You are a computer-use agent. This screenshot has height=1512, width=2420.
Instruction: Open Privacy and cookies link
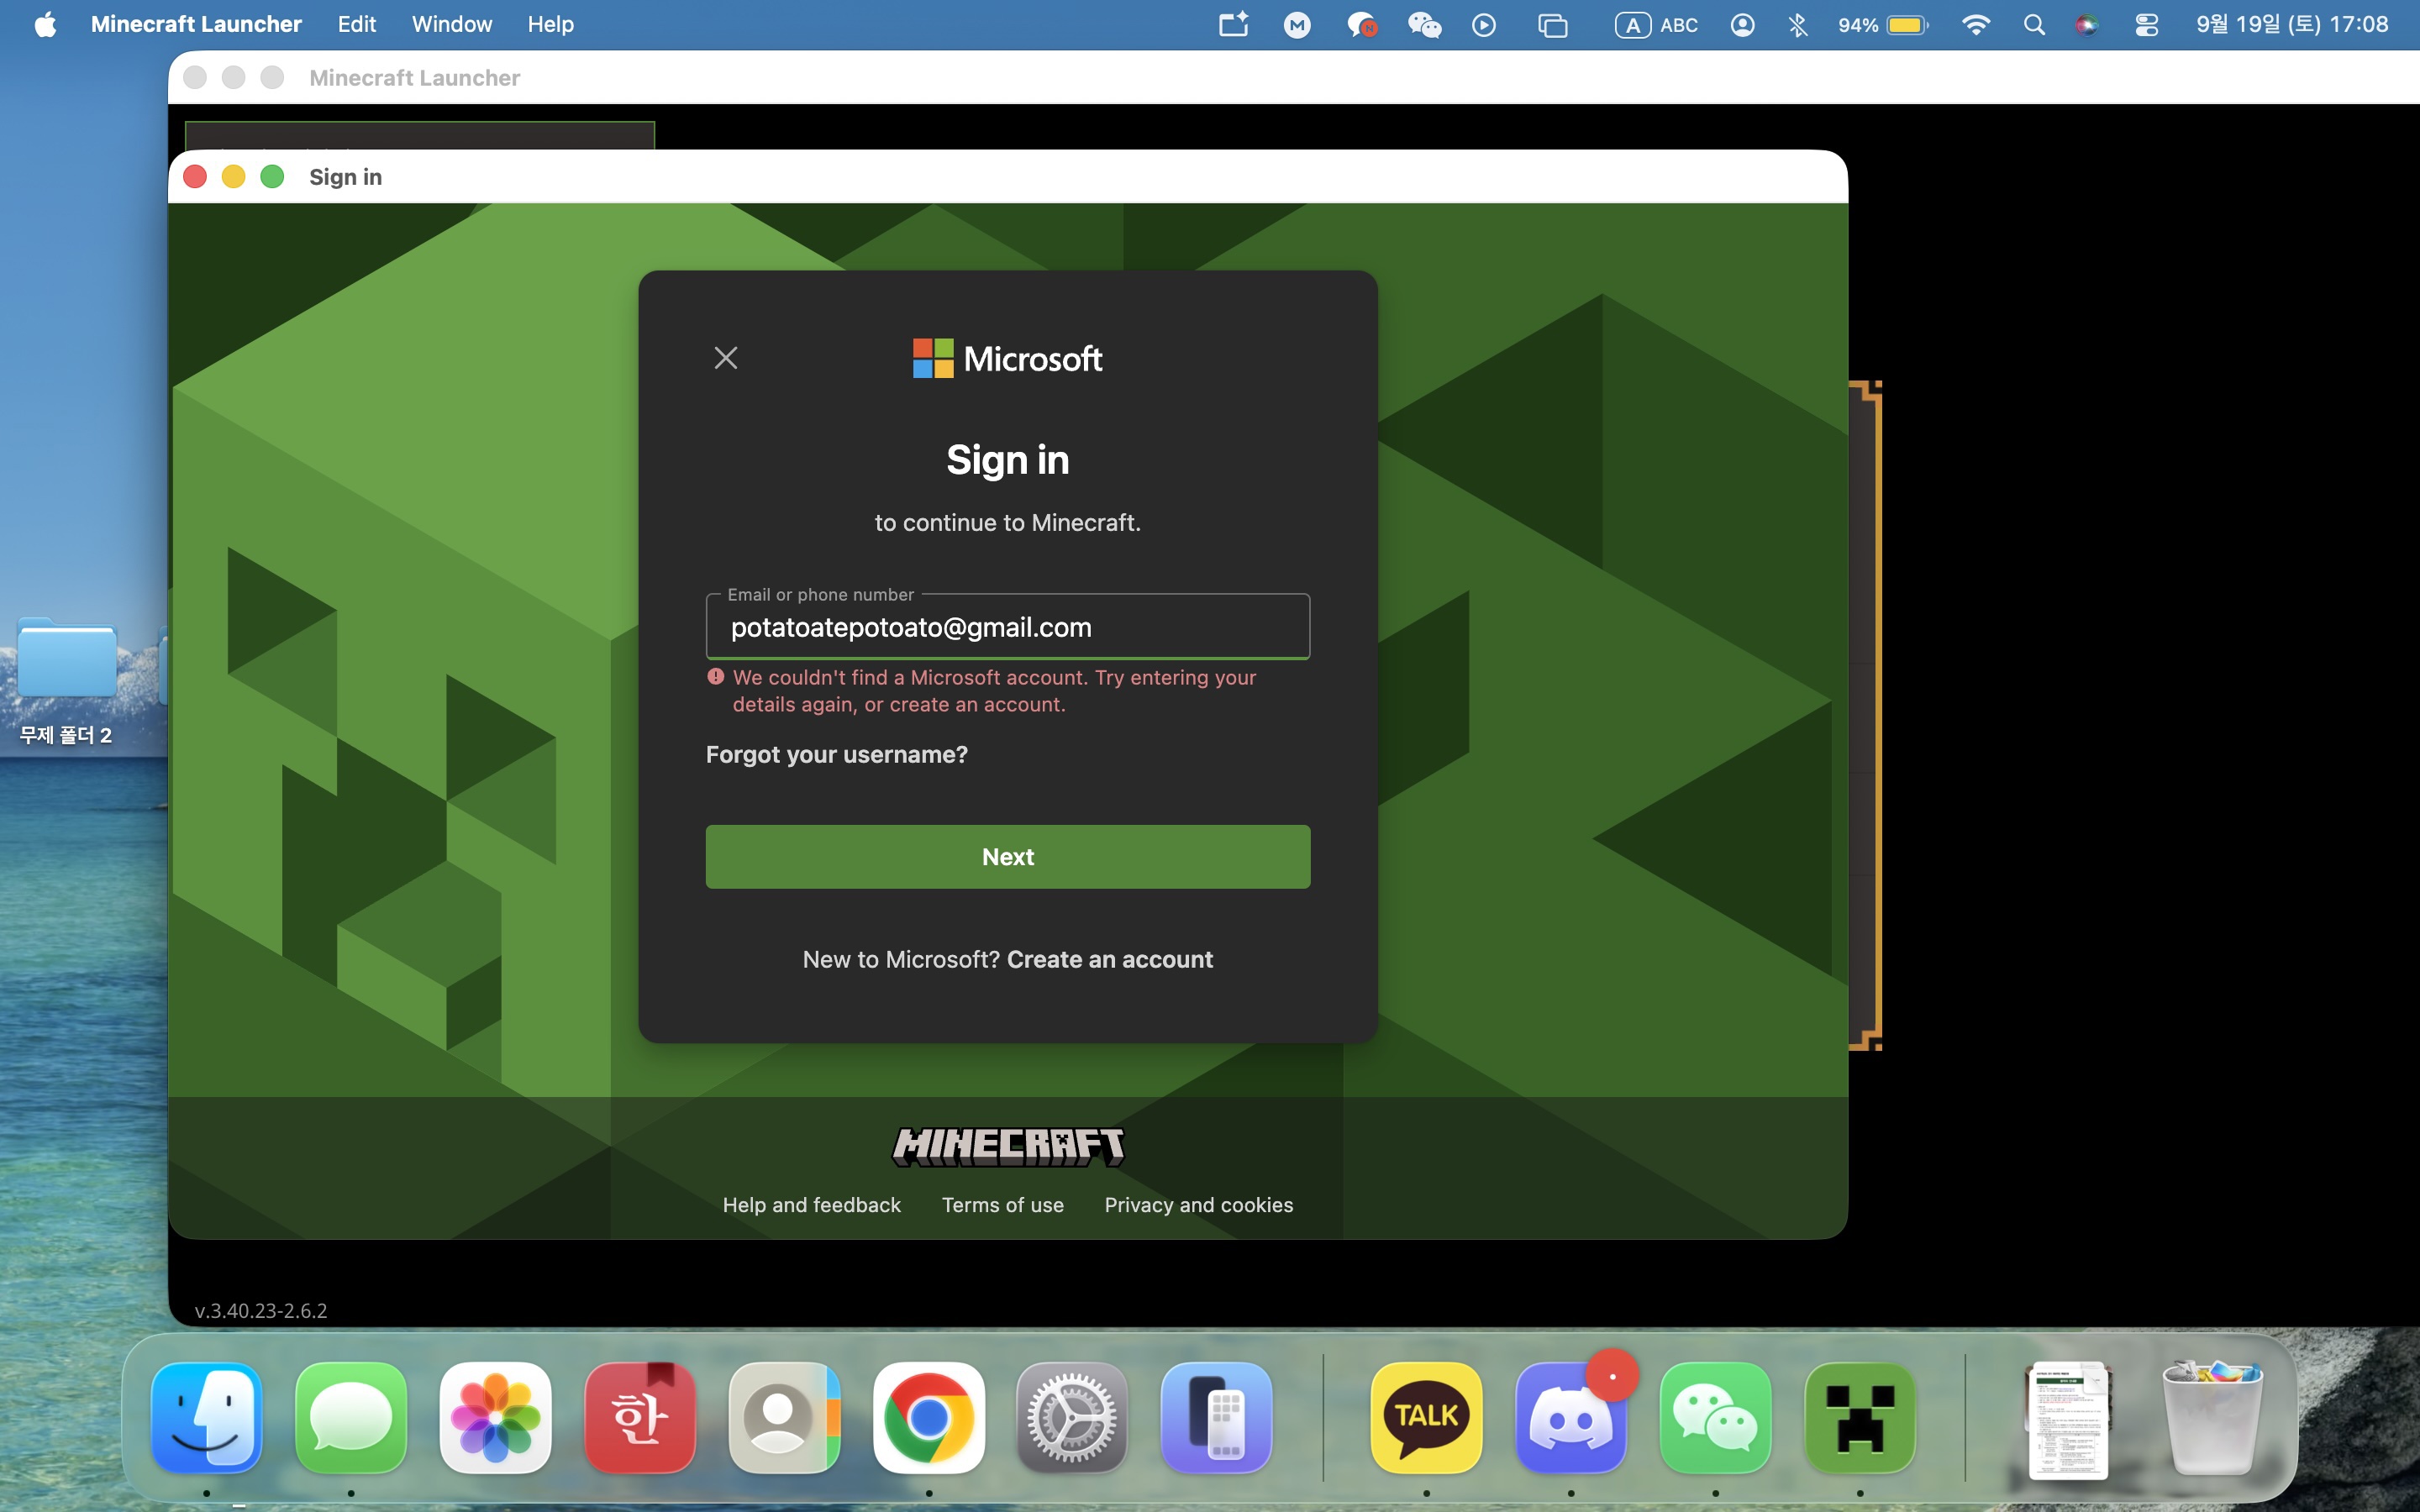[x=1199, y=1205]
